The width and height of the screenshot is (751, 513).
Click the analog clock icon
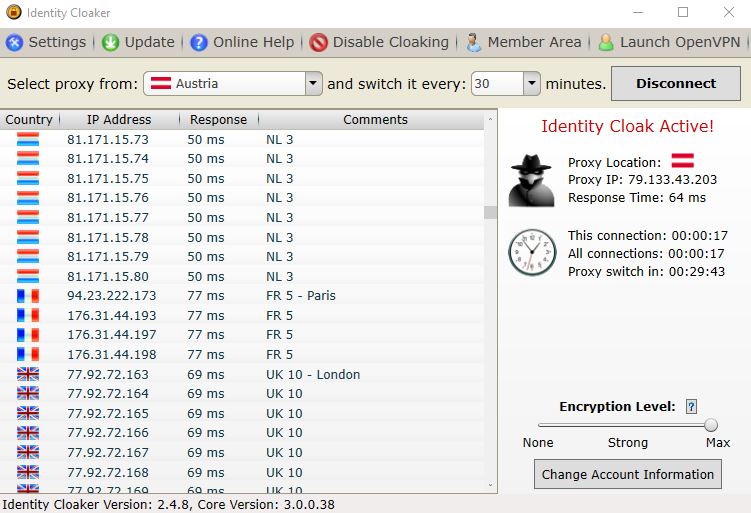click(x=532, y=252)
